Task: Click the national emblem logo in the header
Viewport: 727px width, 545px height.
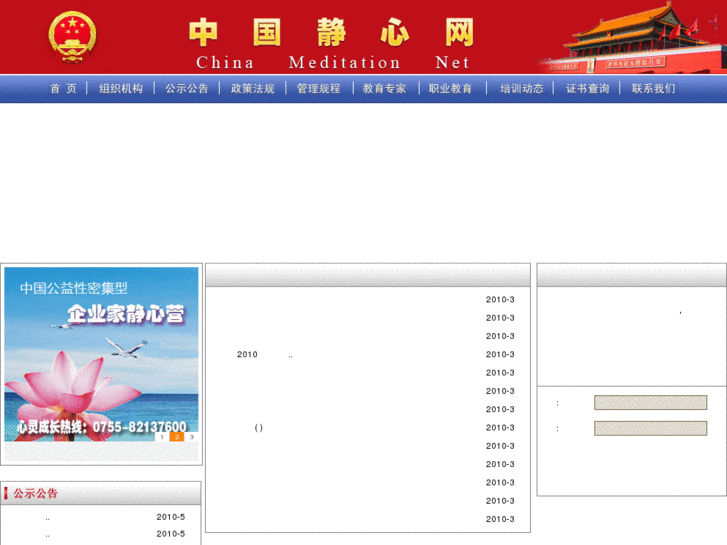Action: point(72,37)
